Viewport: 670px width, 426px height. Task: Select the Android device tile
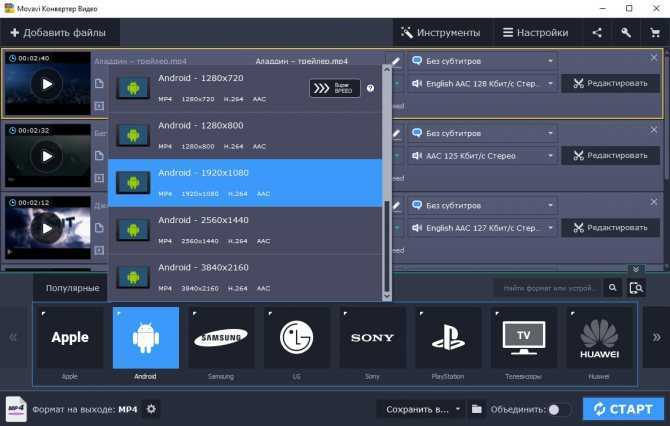click(x=146, y=337)
